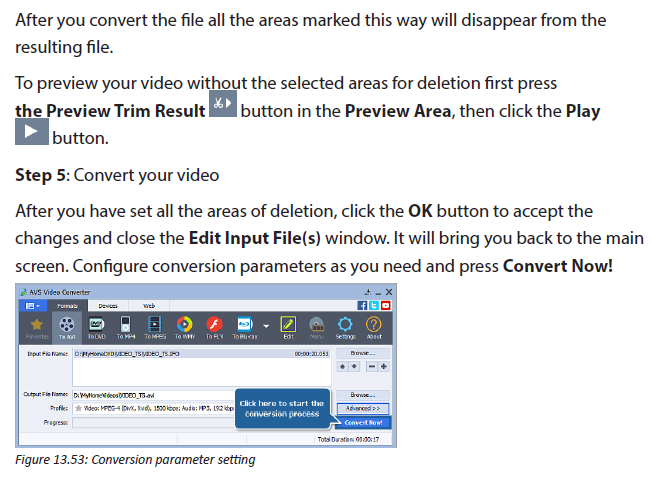Select the To MPEG format icon
Screen dimensions: 654x483
coord(155,328)
